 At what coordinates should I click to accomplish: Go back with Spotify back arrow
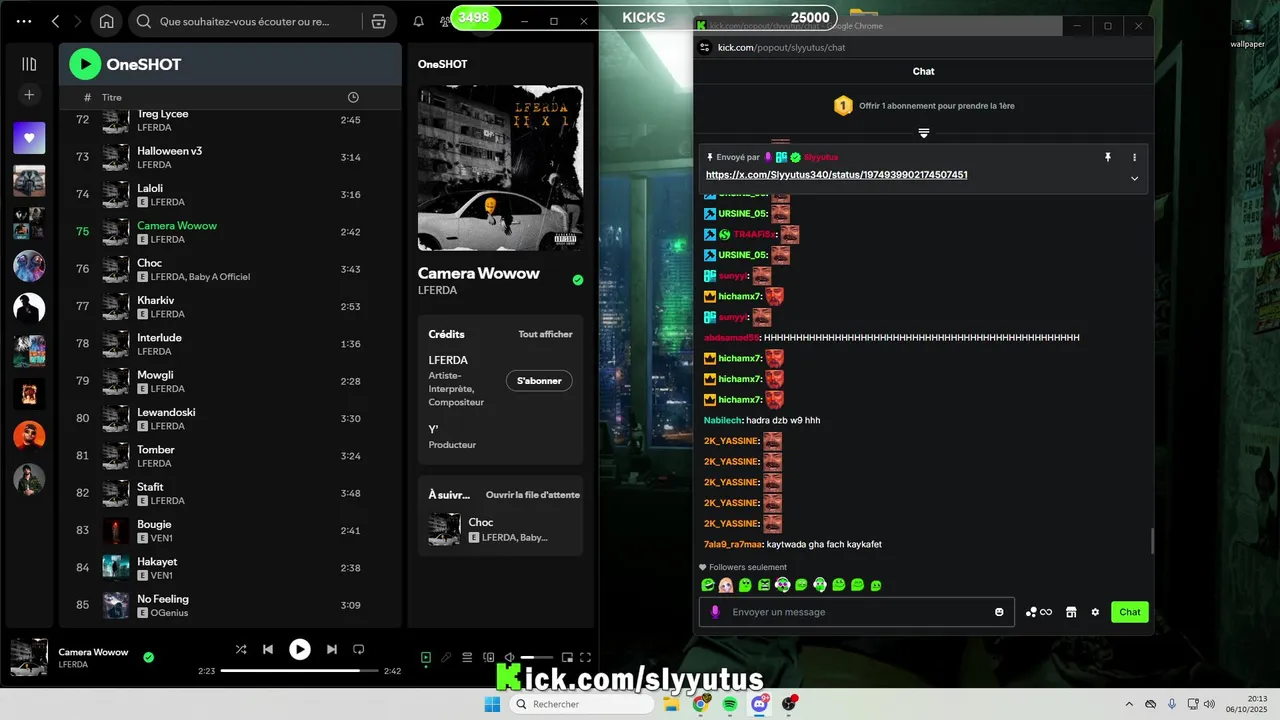coord(55,21)
